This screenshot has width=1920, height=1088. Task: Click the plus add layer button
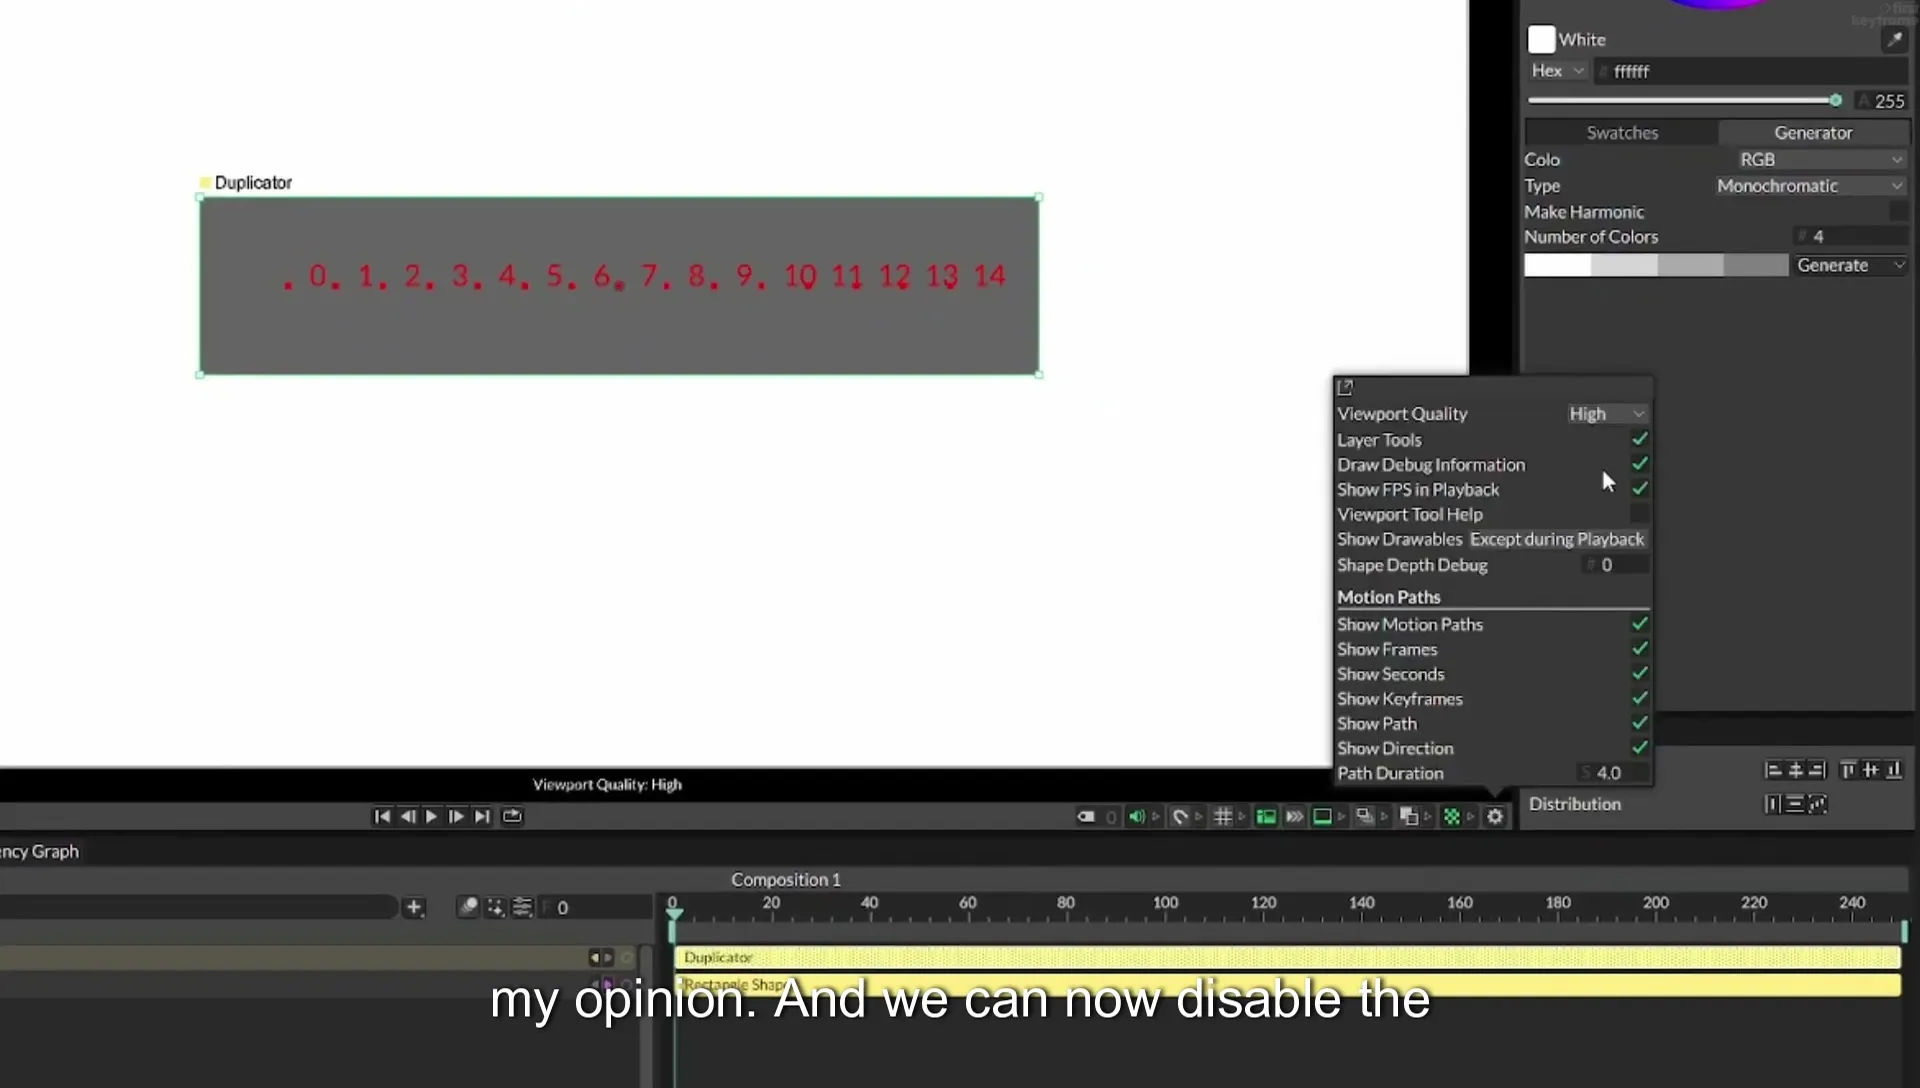[414, 907]
